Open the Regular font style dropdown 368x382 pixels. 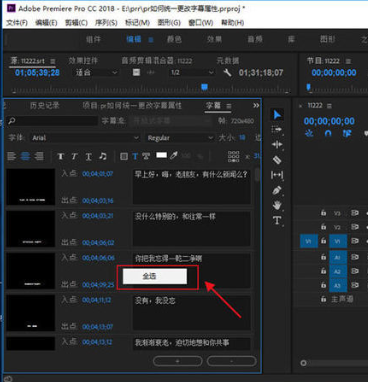pos(180,138)
